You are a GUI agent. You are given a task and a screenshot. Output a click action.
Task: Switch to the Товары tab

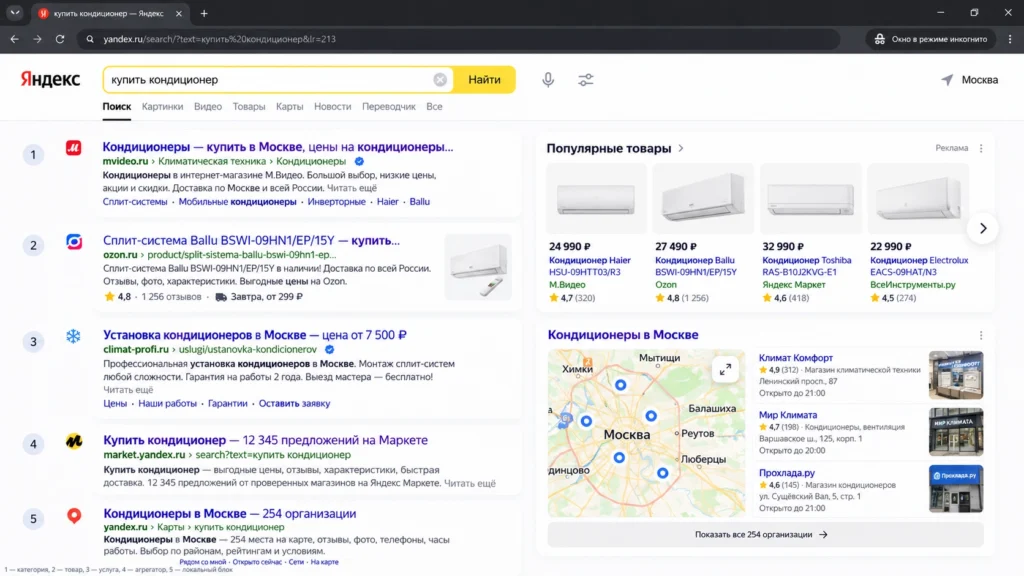(x=249, y=106)
